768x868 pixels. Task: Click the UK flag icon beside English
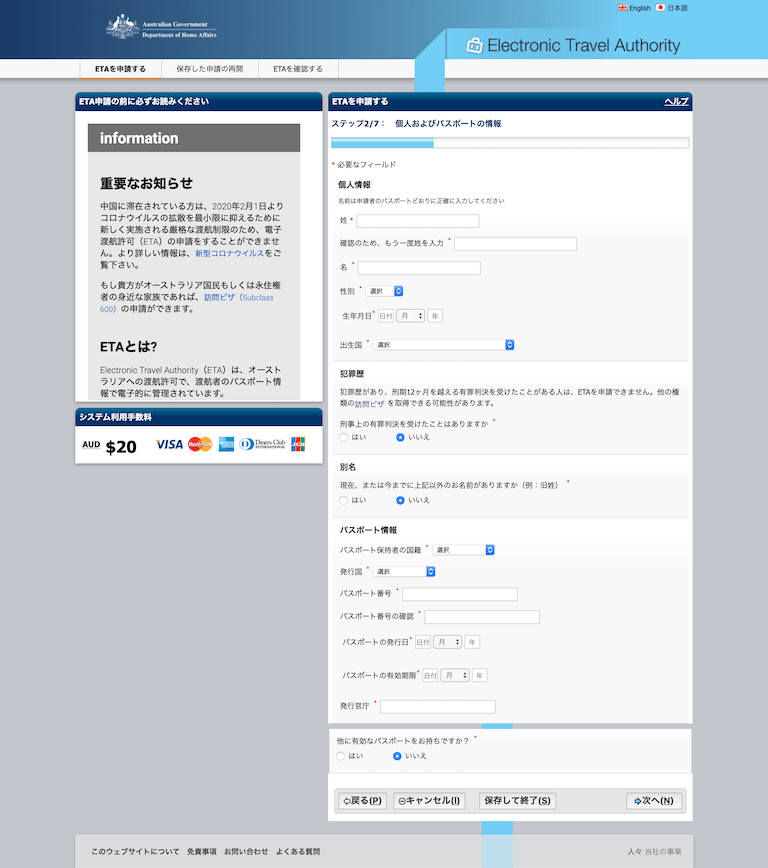(622, 8)
